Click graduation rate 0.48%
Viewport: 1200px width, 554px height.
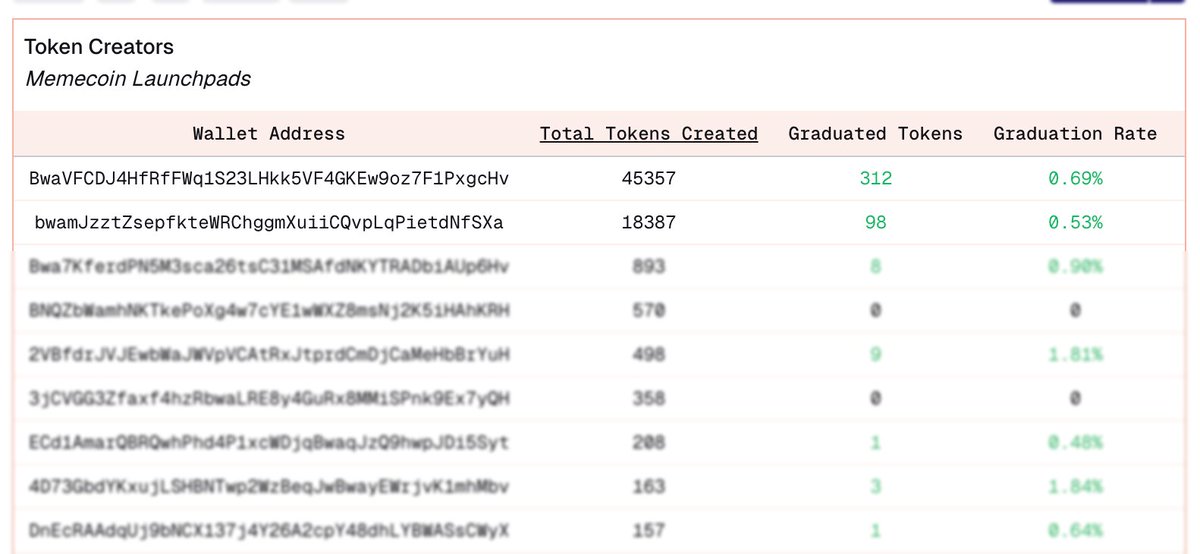1075,442
